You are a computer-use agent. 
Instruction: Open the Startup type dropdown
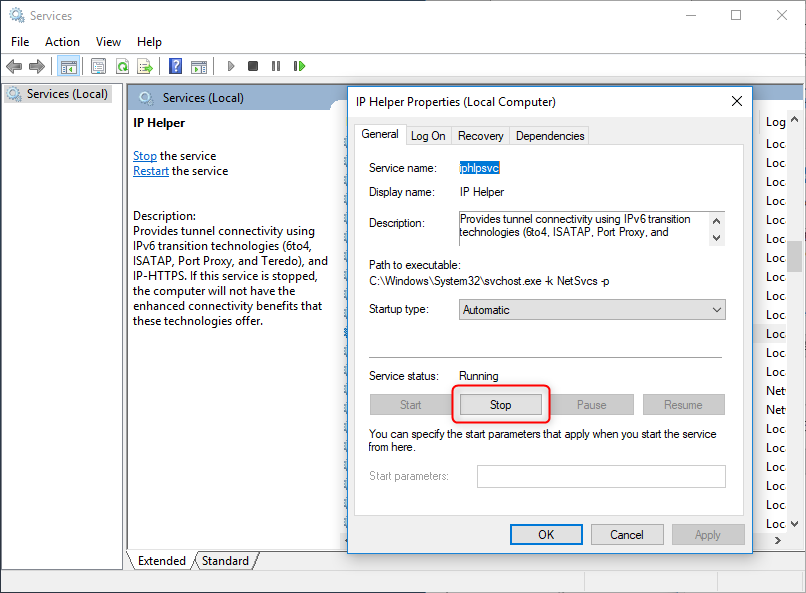(x=592, y=310)
